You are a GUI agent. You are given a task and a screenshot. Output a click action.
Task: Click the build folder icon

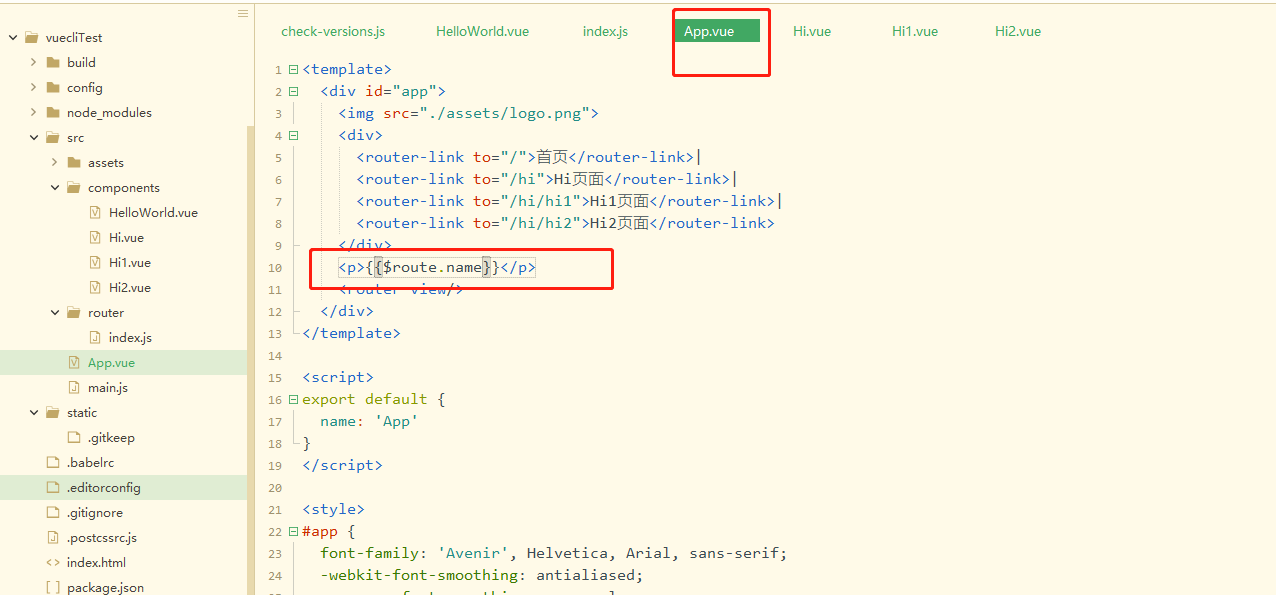53,62
